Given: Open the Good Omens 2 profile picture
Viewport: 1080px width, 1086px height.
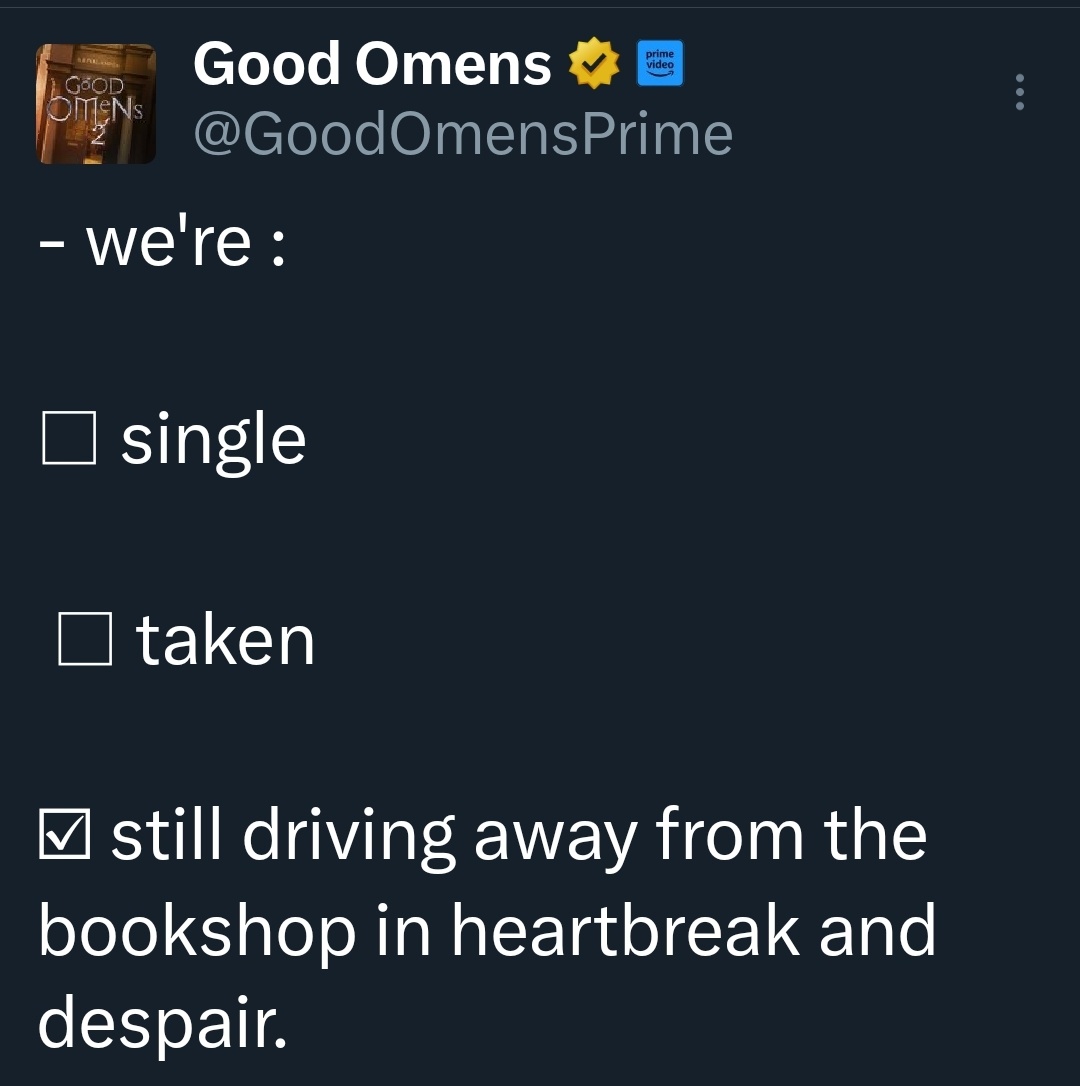Looking at the screenshot, I should click(96, 104).
